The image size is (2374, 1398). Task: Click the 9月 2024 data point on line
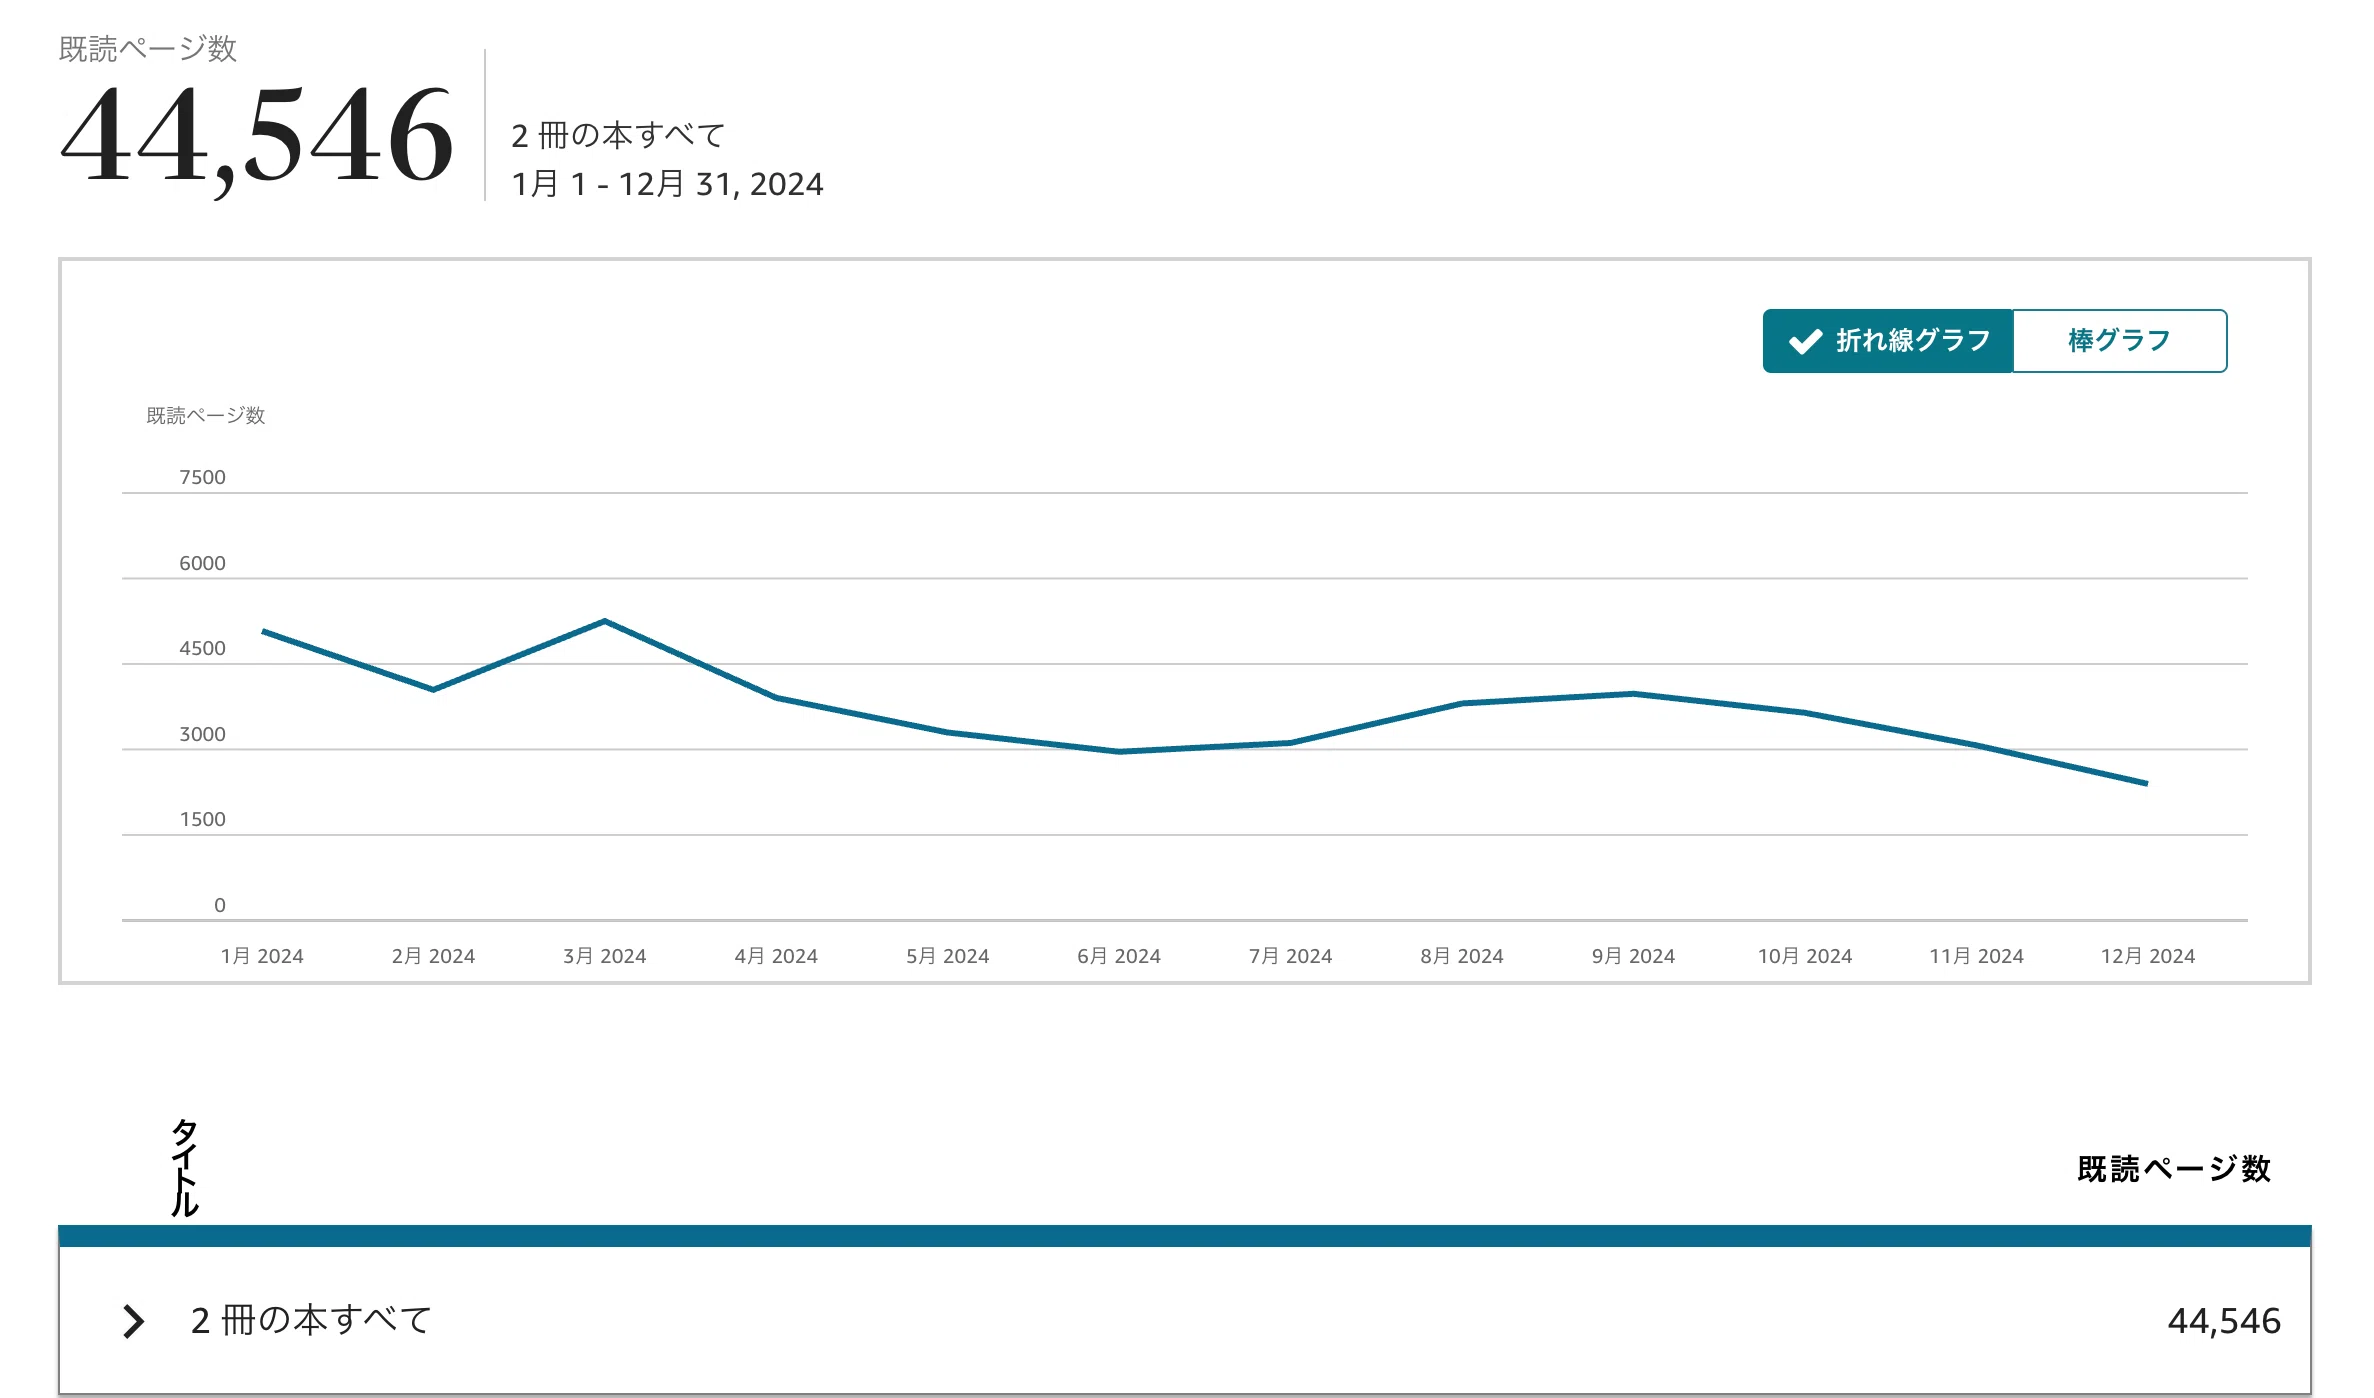point(1633,693)
